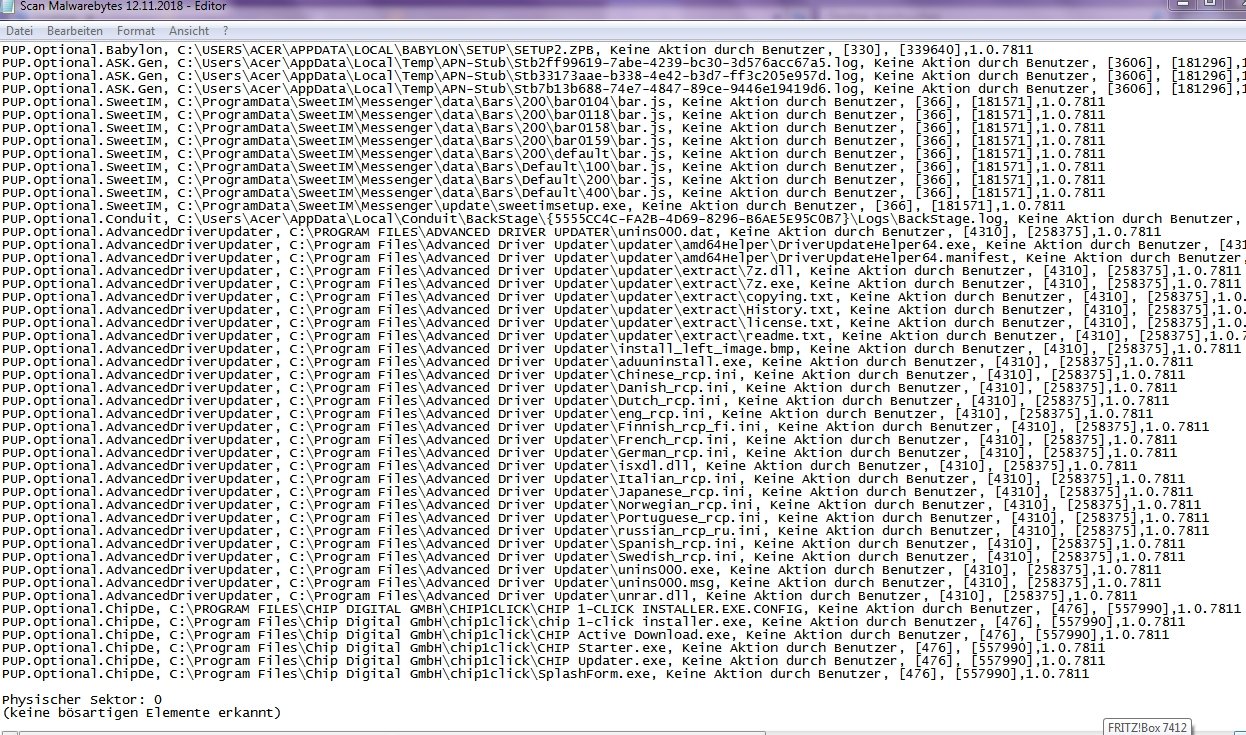Click the Babylon SETUP2.ZPB line

[x=517, y=49]
